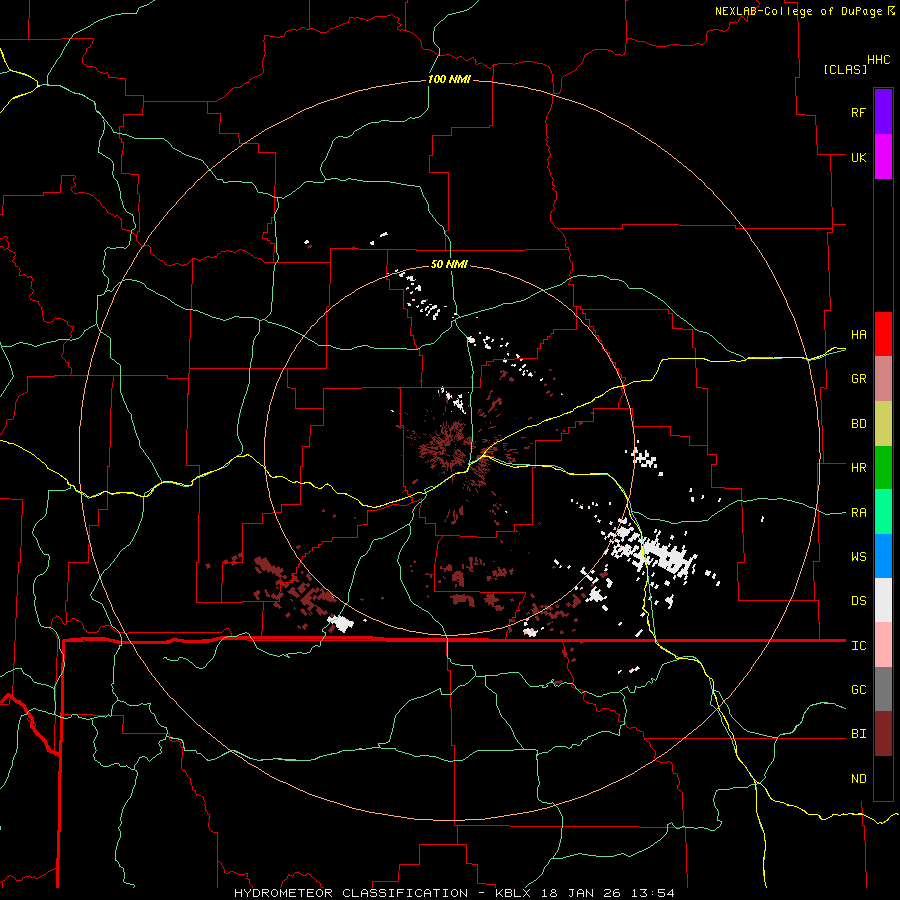The width and height of the screenshot is (900, 900).
Task: Click the brown BI legend swatch
Action: click(883, 734)
